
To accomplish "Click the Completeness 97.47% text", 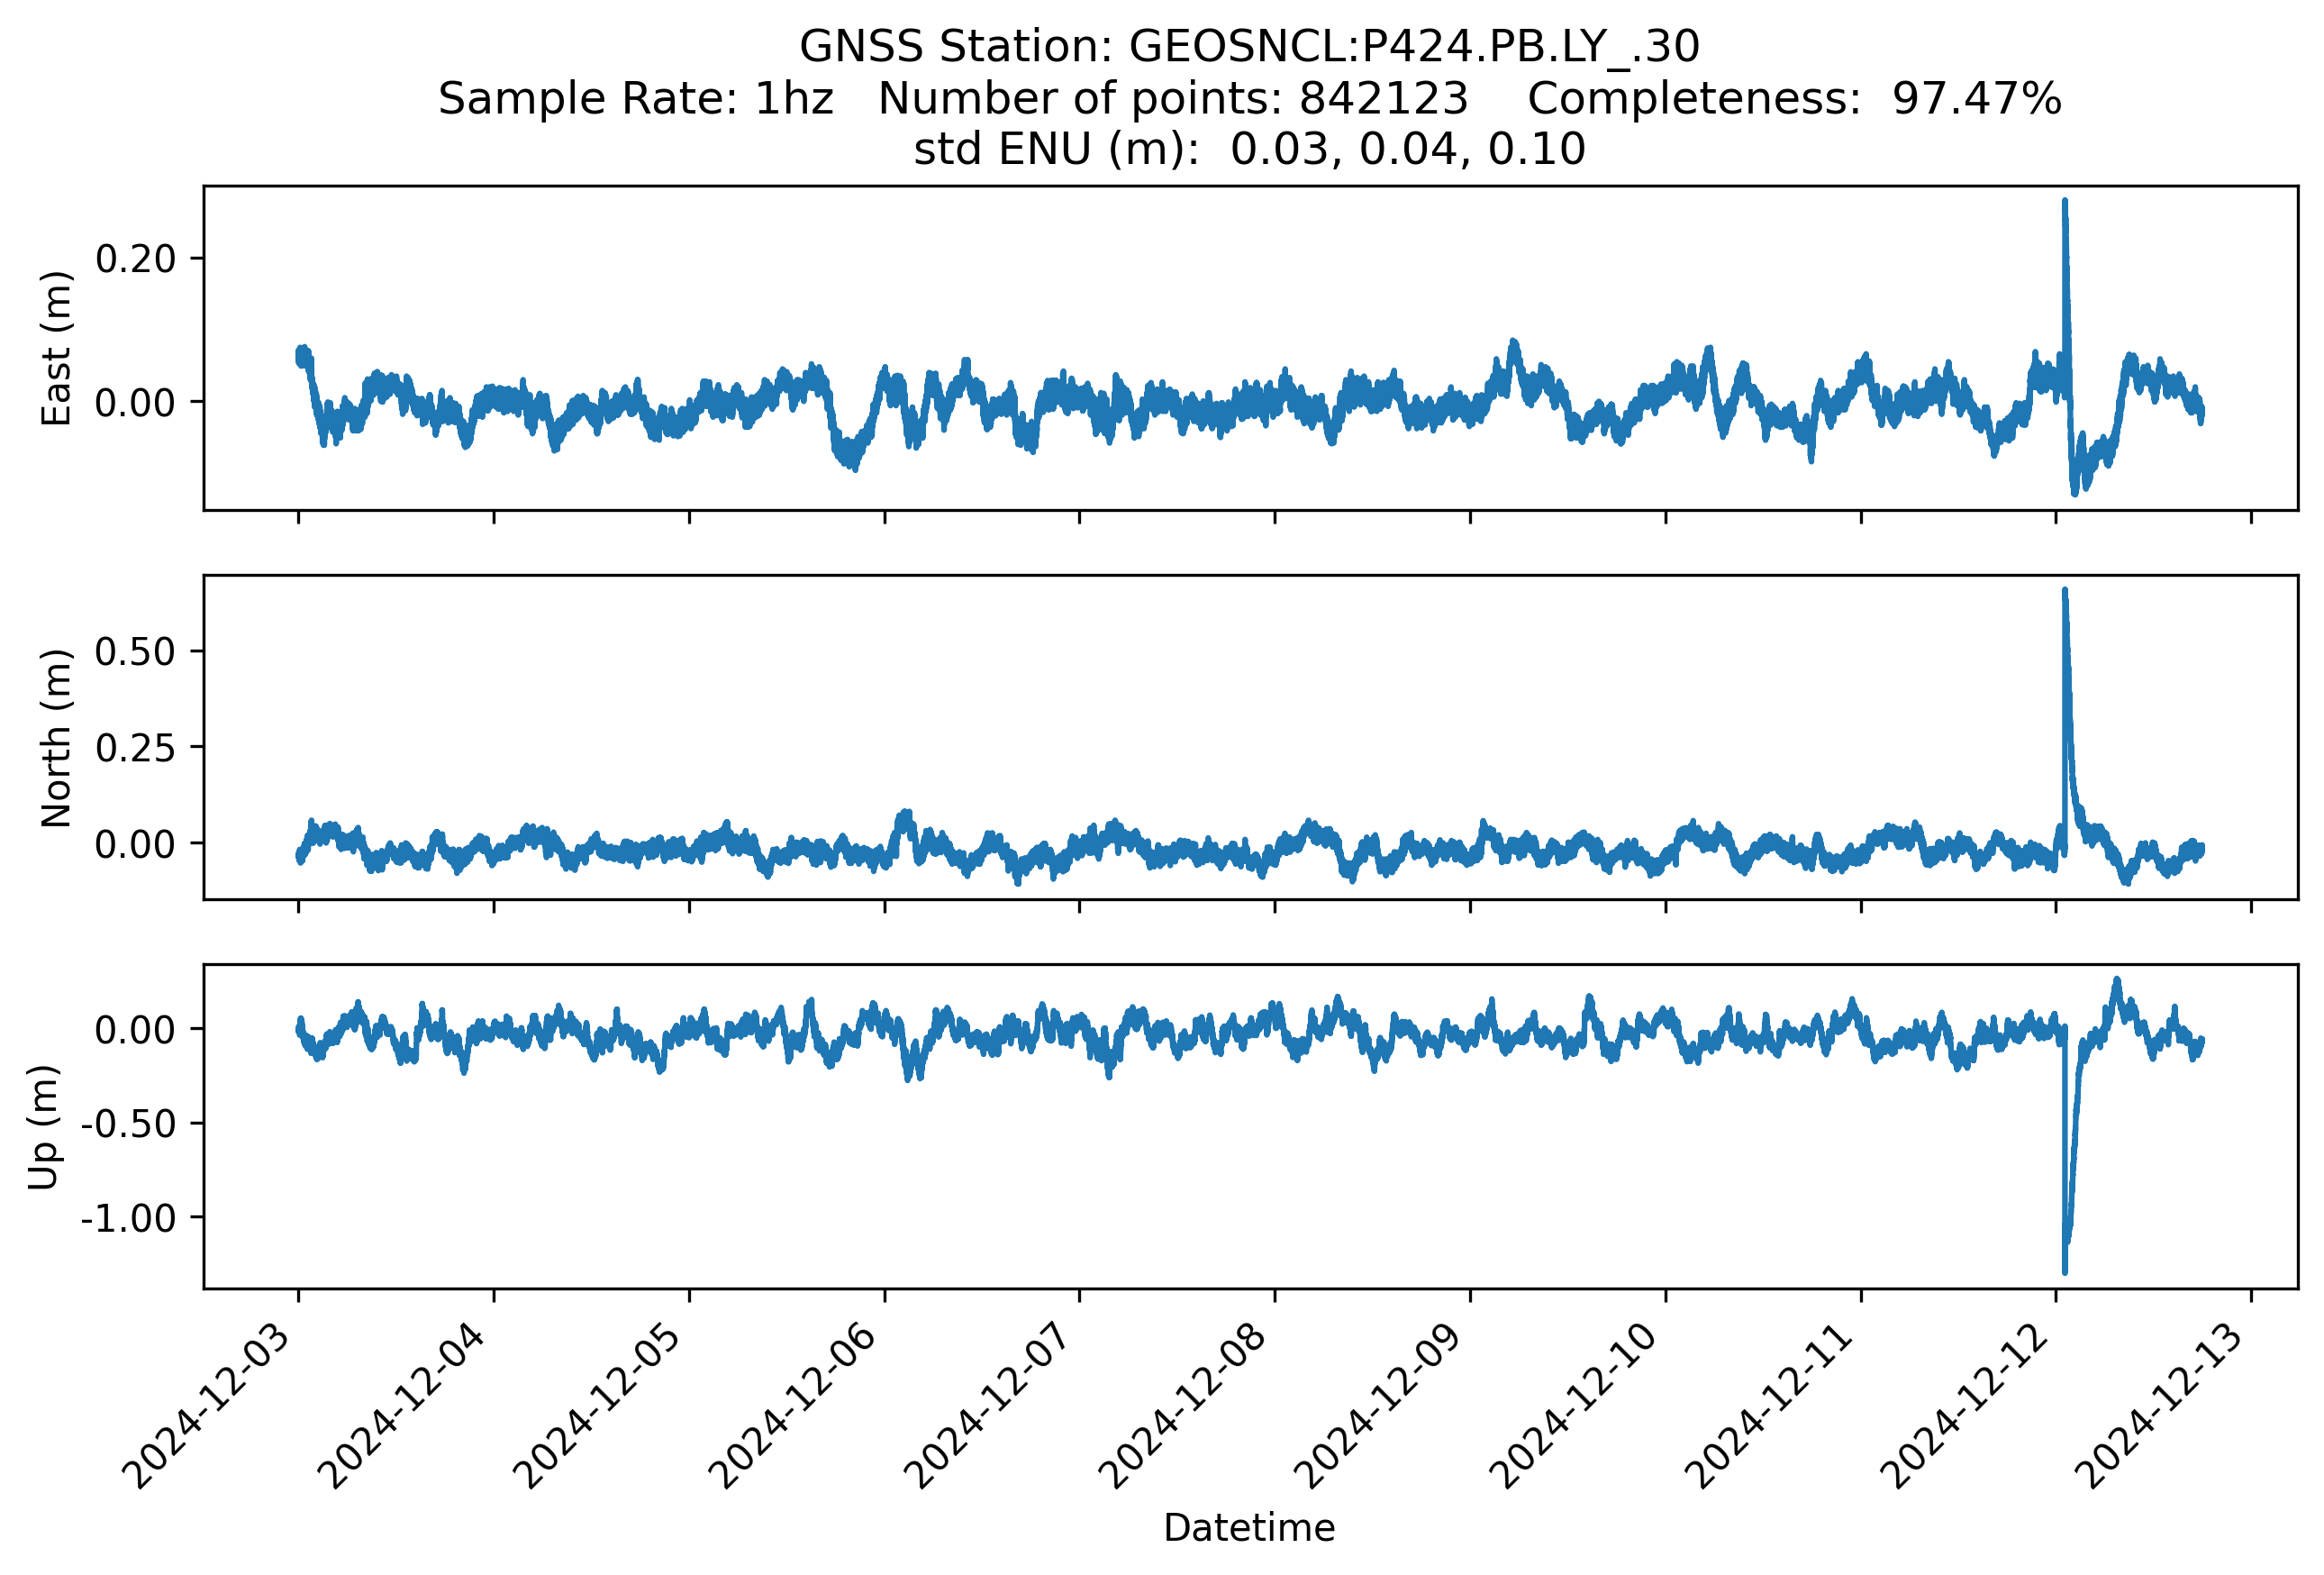I will click(1794, 99).
